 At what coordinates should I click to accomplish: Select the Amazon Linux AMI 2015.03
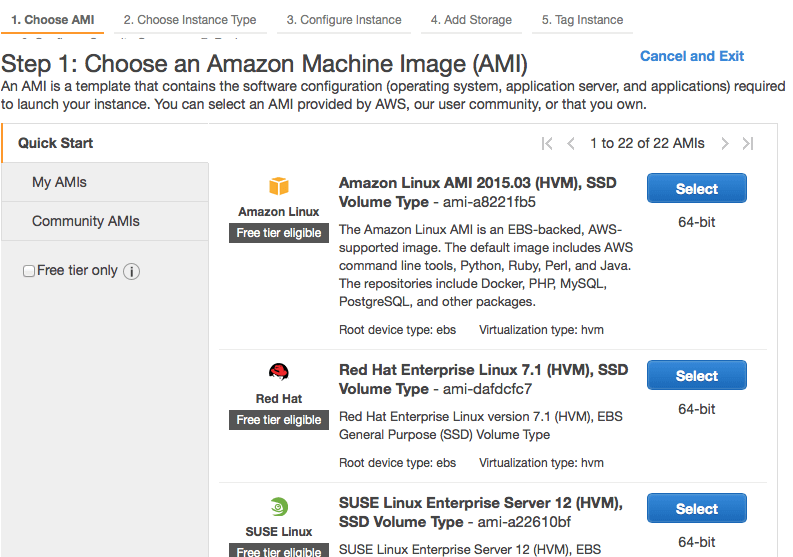click(696, 189)
